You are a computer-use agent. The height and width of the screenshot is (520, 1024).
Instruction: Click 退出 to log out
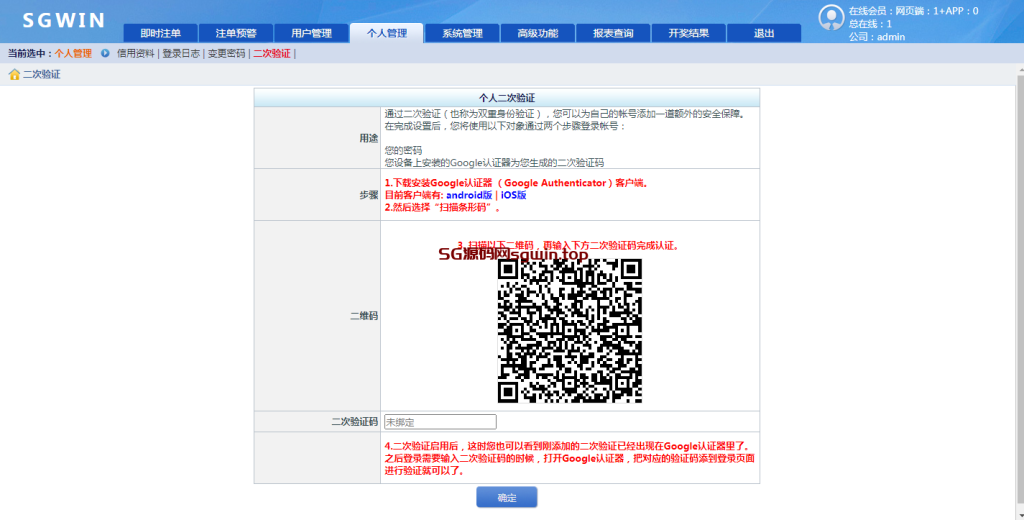(x=764, y=33)
